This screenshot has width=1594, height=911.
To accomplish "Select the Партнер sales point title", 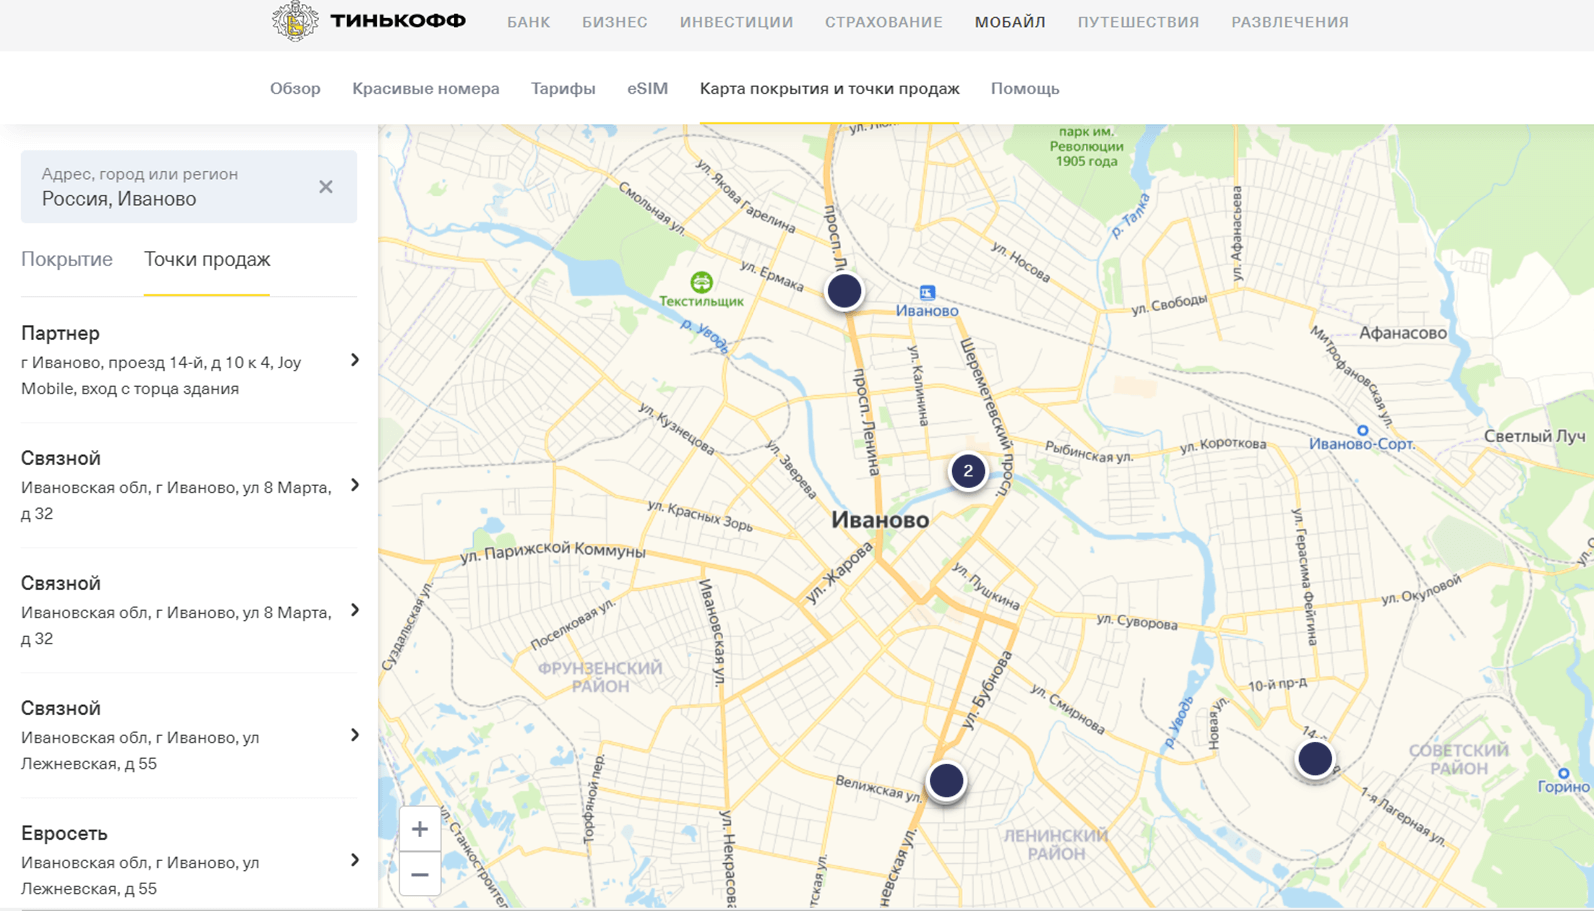I will tap(60, 333).
